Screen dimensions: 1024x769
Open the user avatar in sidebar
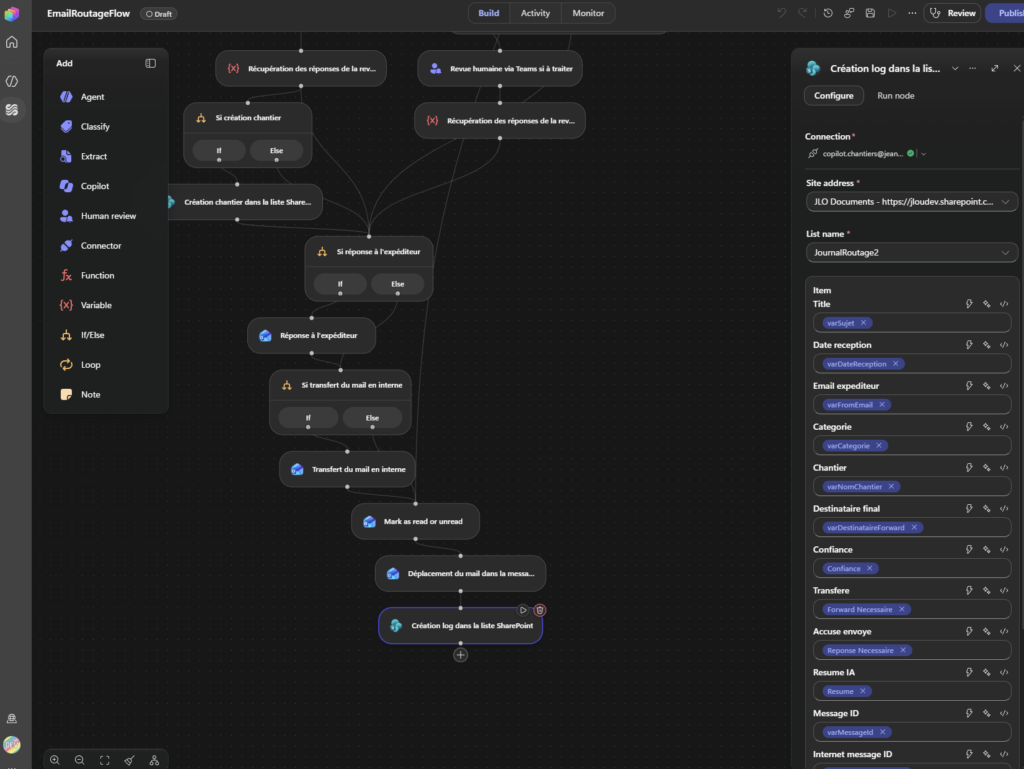[x=12, y=745]
